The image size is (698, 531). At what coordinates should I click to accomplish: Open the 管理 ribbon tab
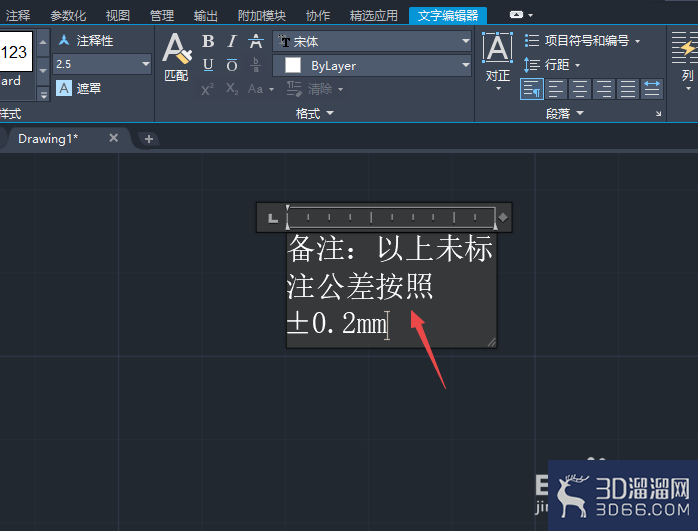162,16
